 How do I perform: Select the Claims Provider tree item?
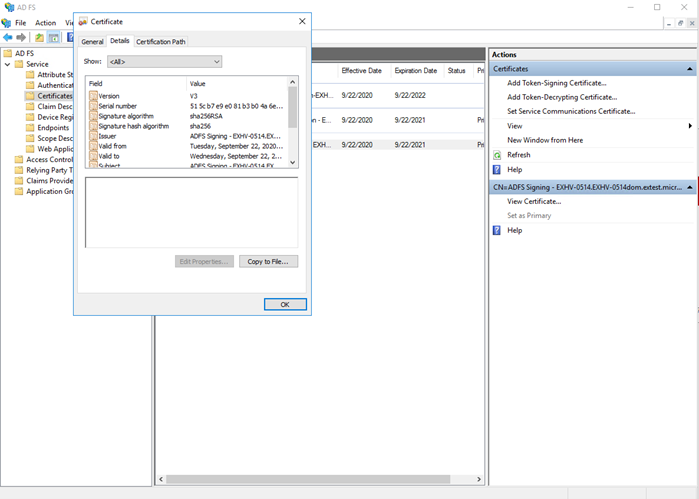point(49,181)
